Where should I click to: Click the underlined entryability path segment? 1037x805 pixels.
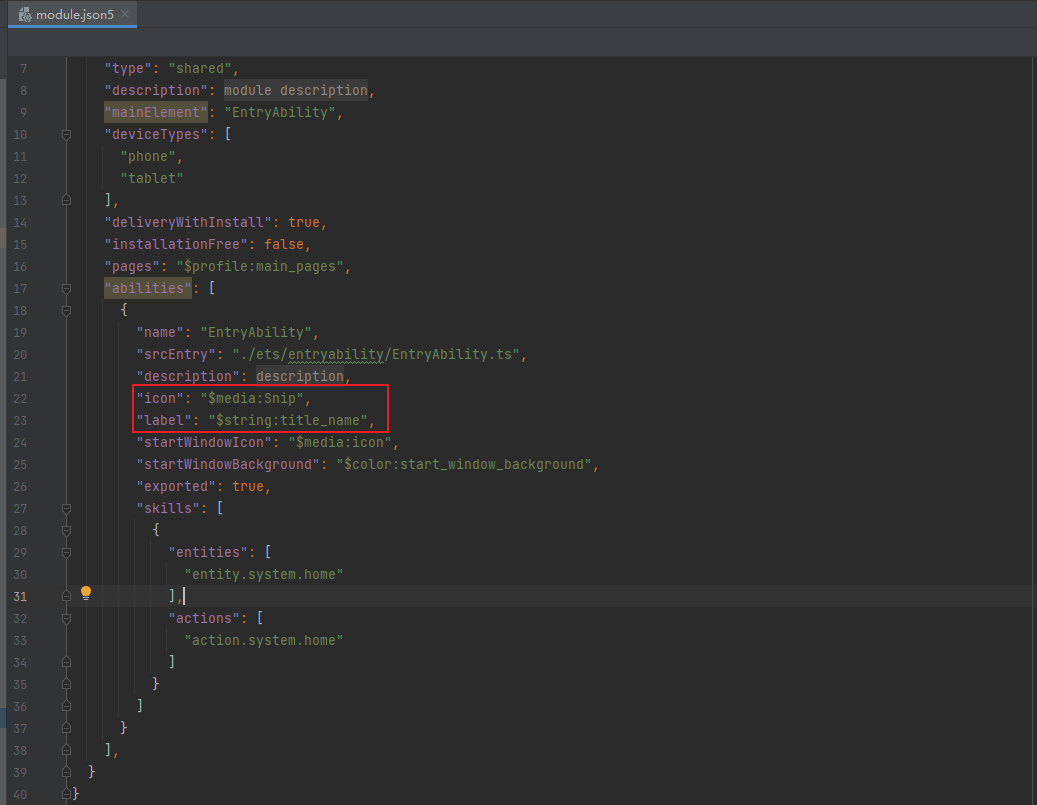(335, 355)
